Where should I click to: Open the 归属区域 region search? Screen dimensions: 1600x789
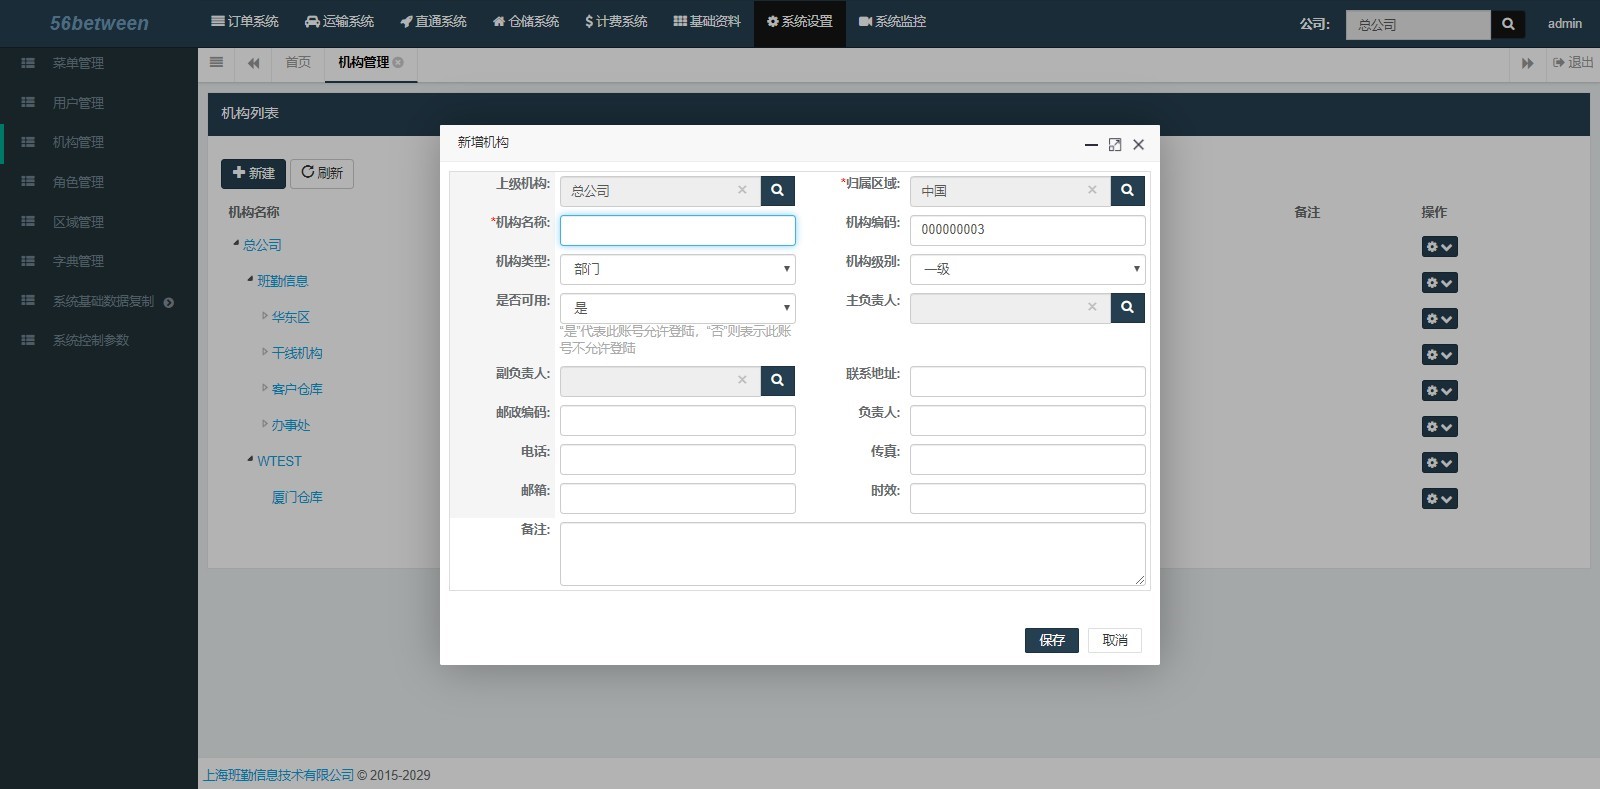1127,190
